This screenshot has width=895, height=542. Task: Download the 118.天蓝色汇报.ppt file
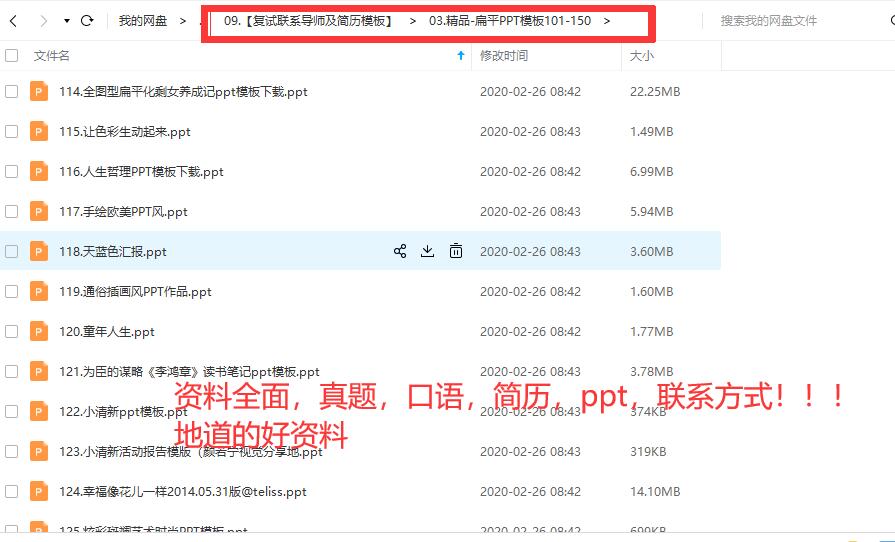point(427,251)
